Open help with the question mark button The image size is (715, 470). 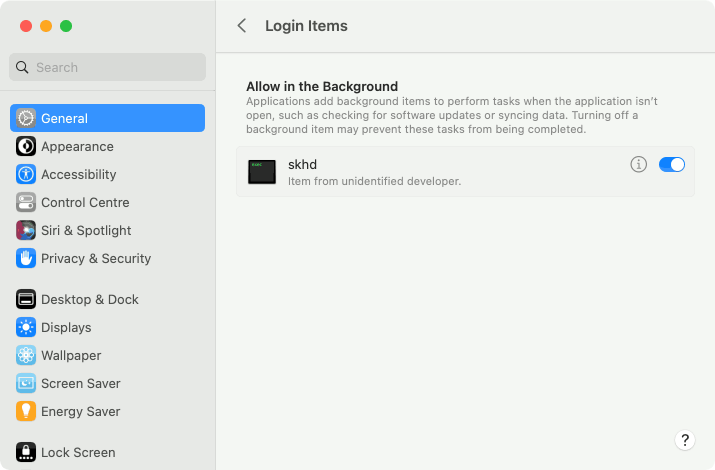coord(684,440)
